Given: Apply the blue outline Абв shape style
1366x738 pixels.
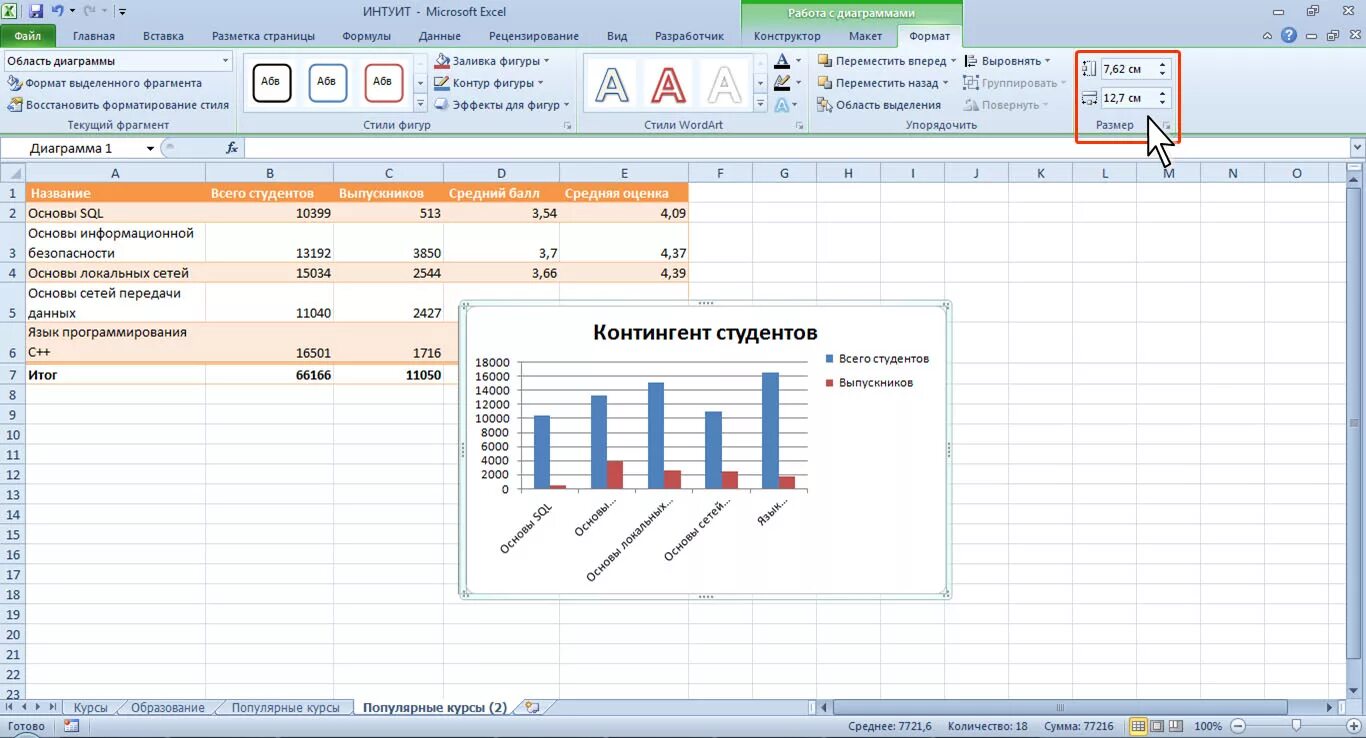Looking at the screenshot, I should (x=327, y=83).
